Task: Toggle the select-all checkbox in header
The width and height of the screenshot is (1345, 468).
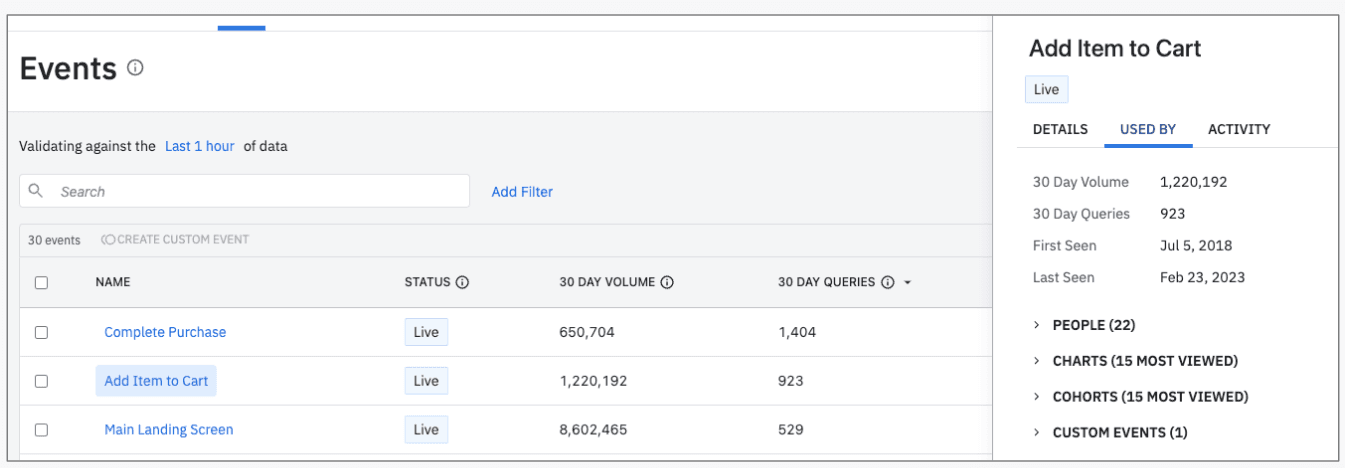Action: click(x=41, y=283)
